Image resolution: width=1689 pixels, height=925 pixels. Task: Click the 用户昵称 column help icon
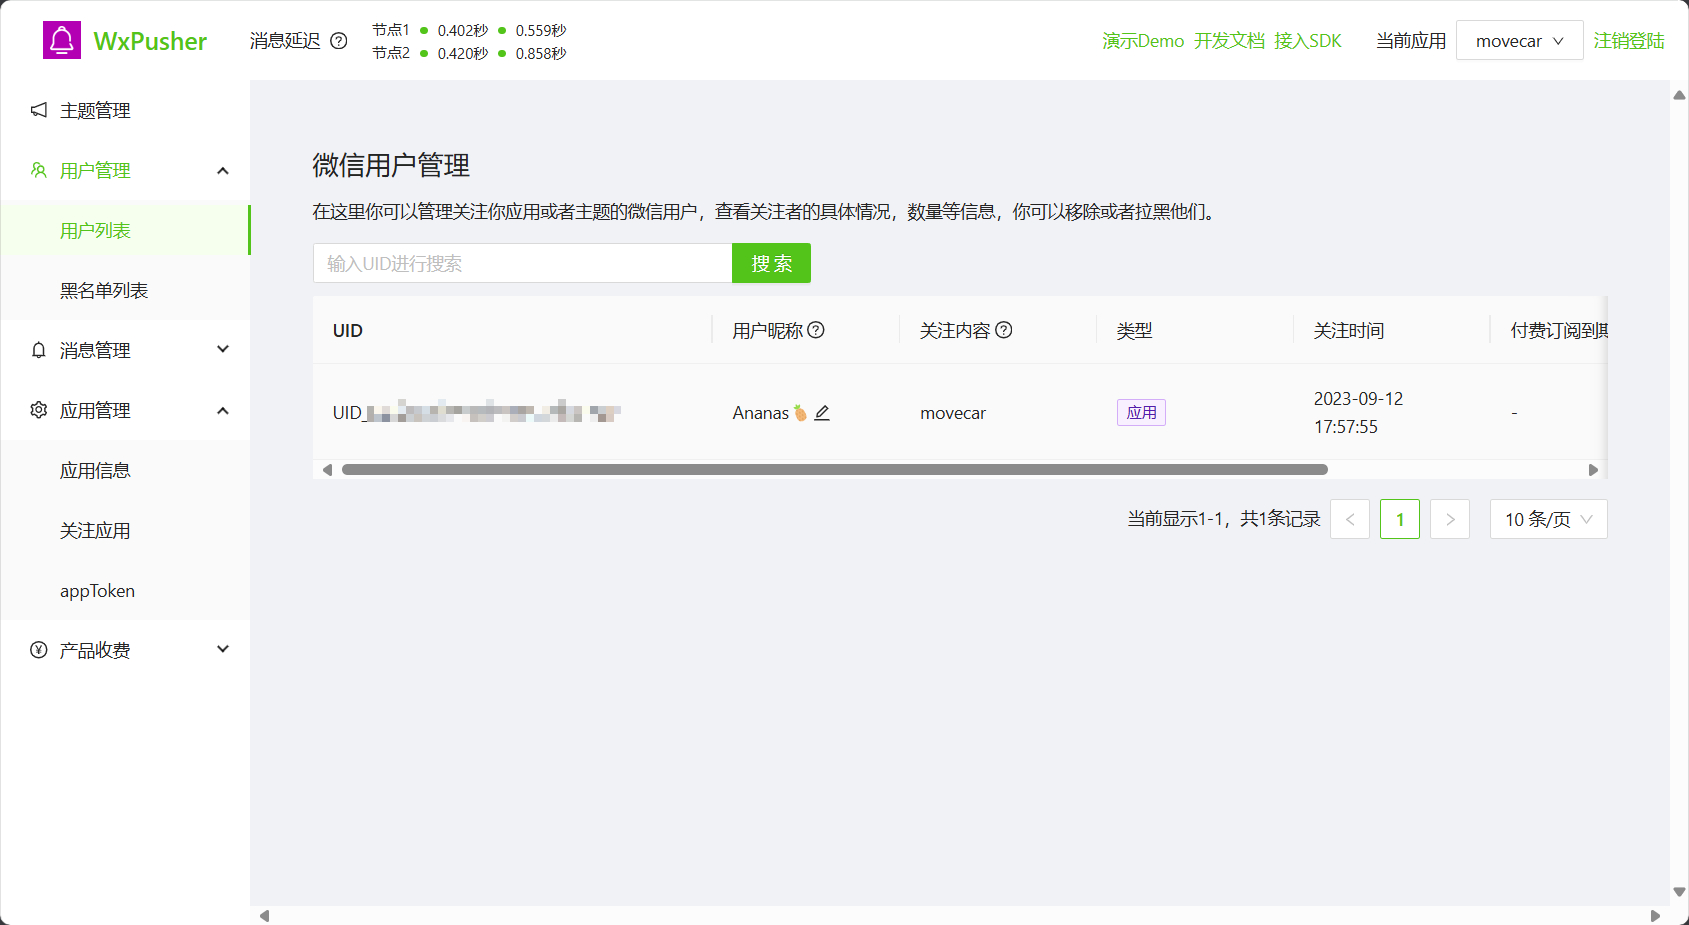tap(818, 329)
